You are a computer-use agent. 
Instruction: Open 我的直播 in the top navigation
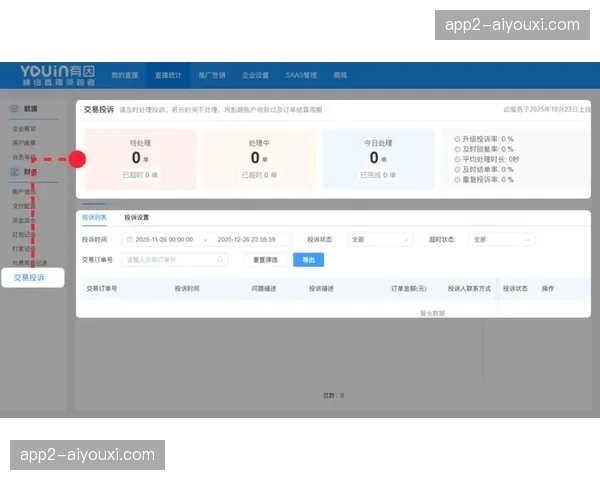125,75
